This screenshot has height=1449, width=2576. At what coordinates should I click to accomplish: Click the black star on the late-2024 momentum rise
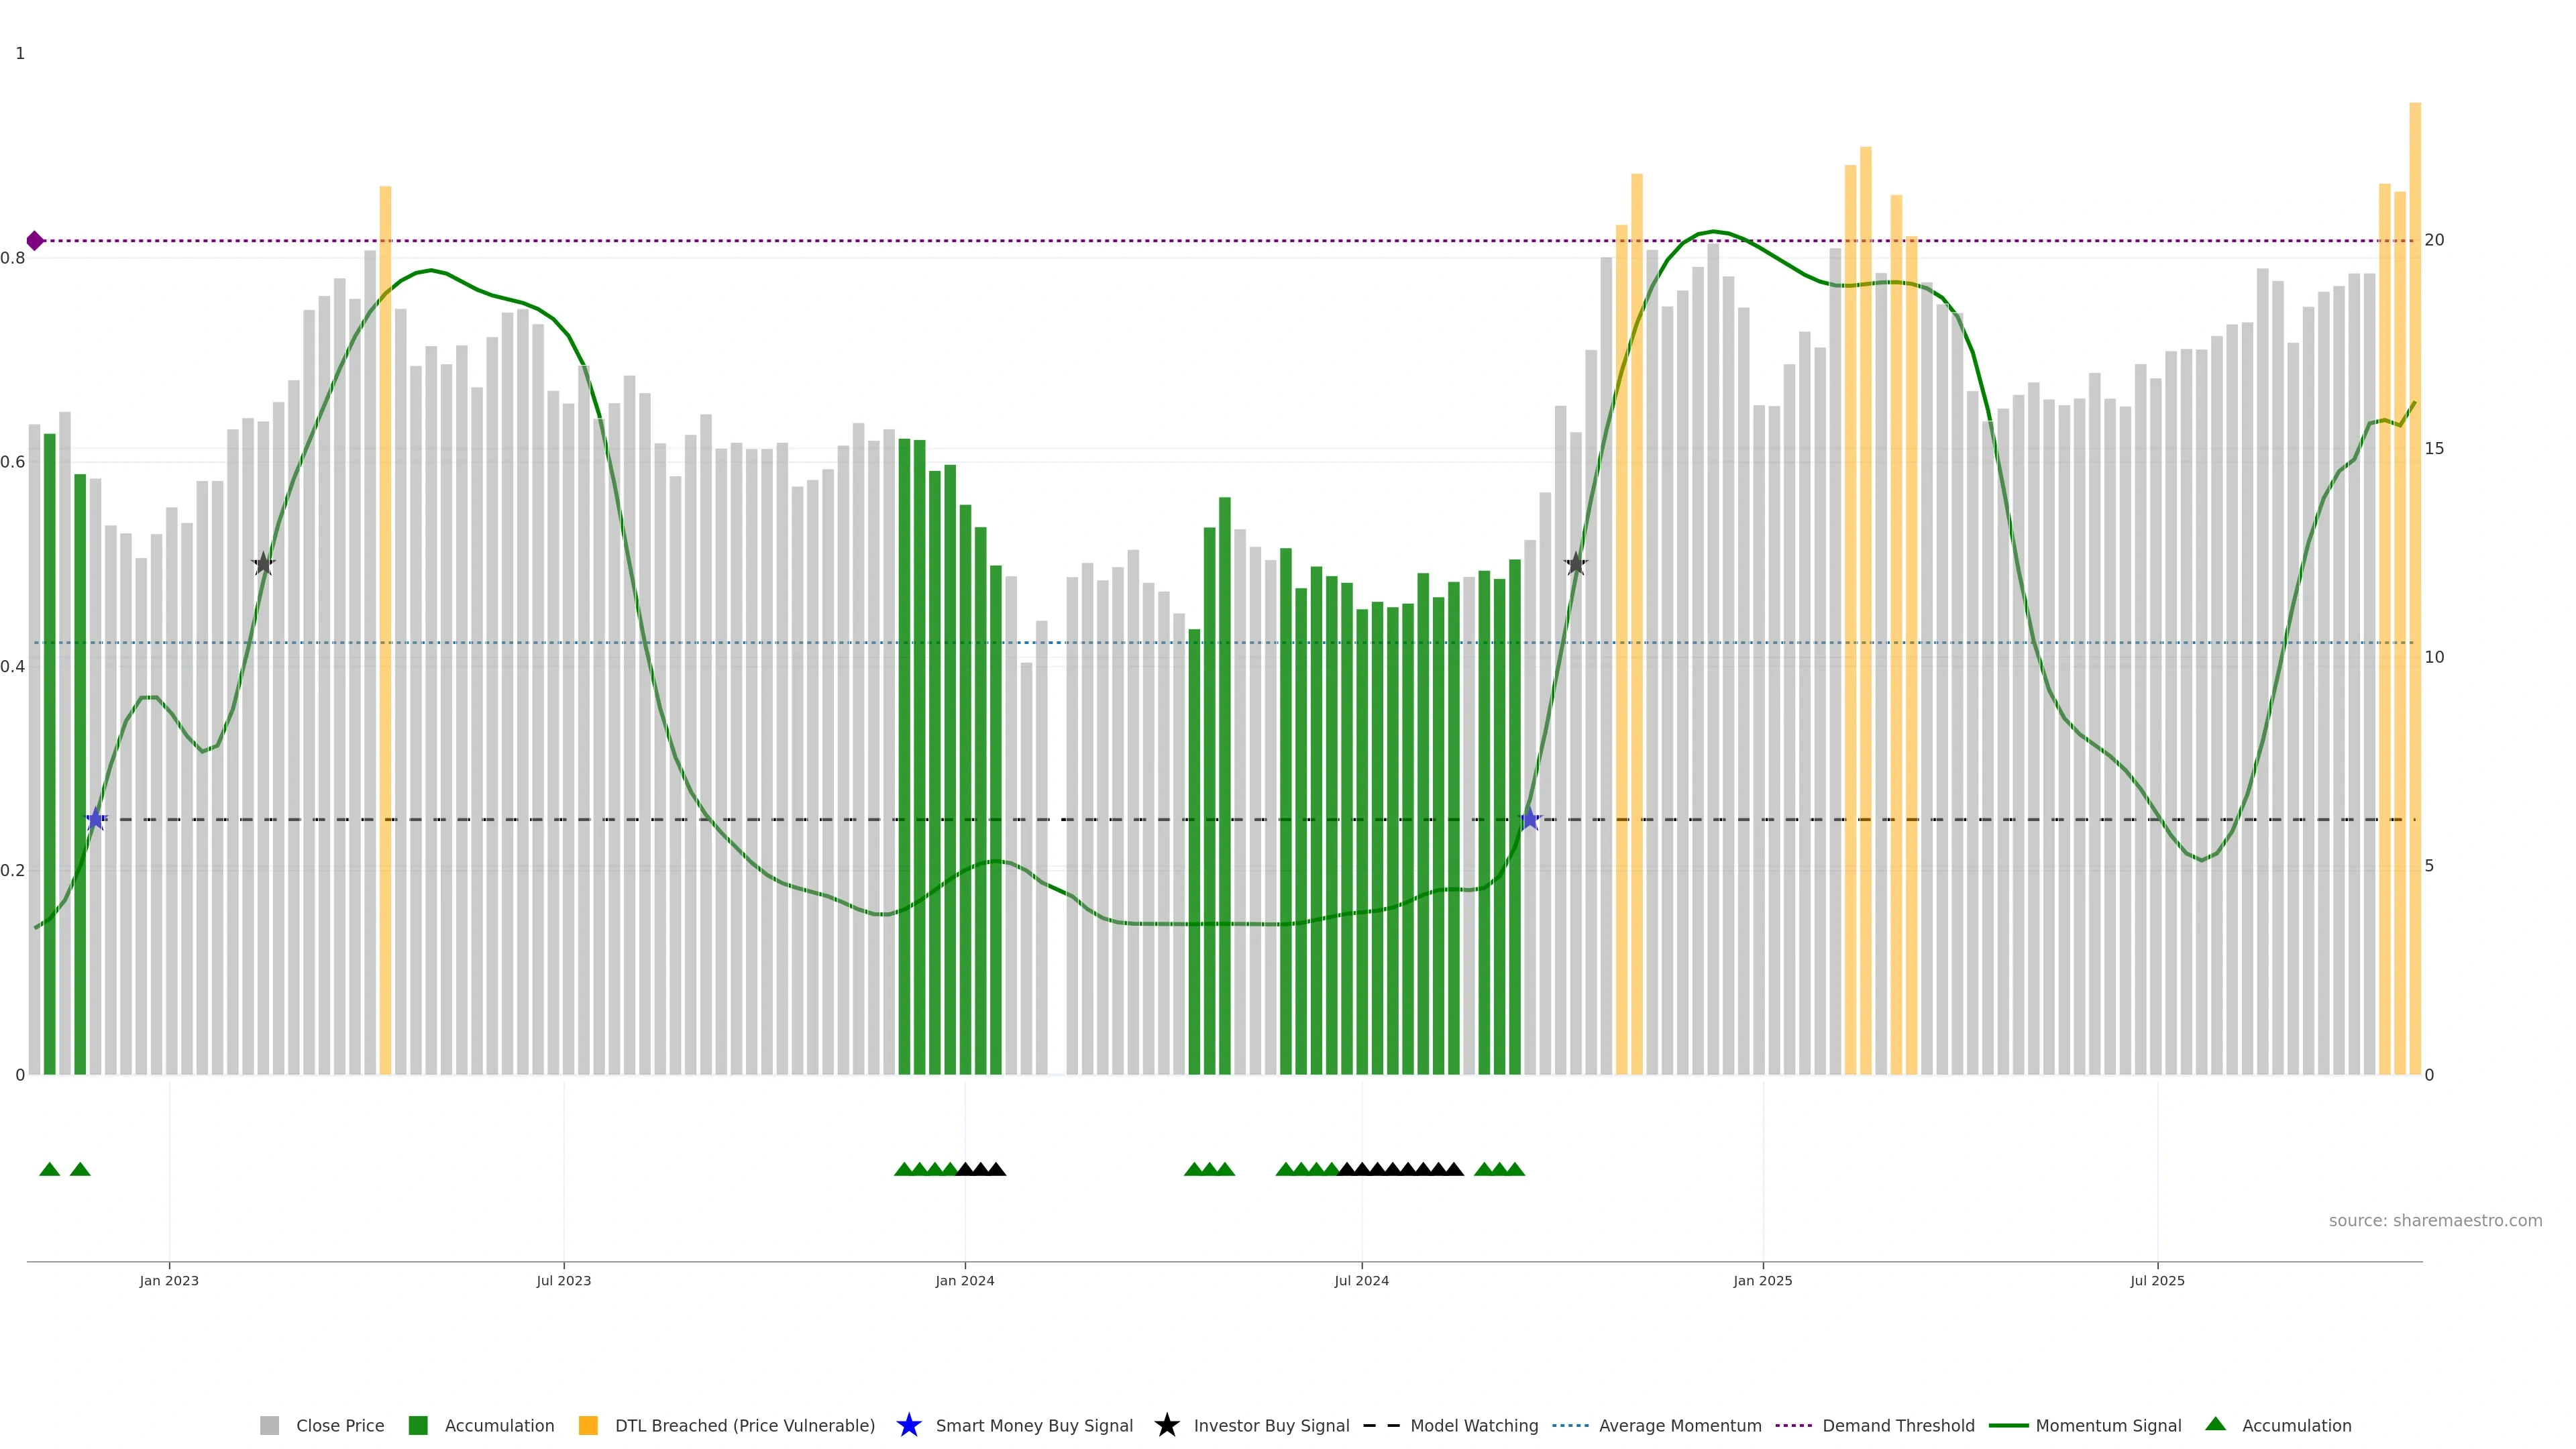(x=1575, y=564)
